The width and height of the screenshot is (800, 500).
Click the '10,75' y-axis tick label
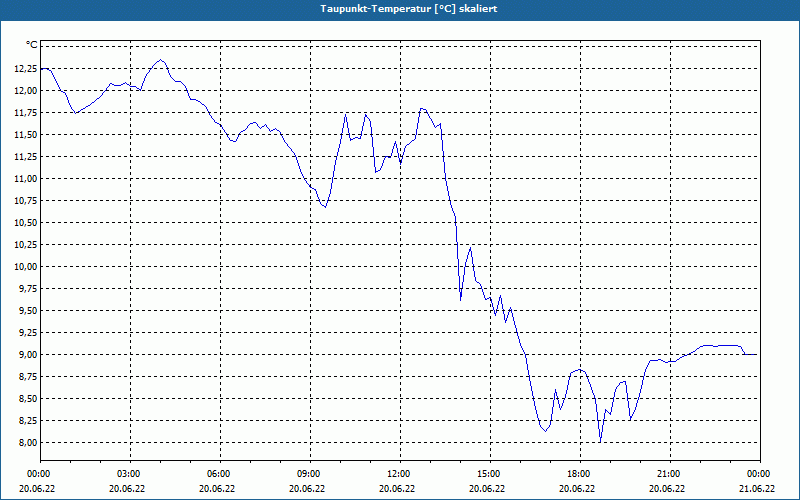pyautogui.click(x=26, y=201)
